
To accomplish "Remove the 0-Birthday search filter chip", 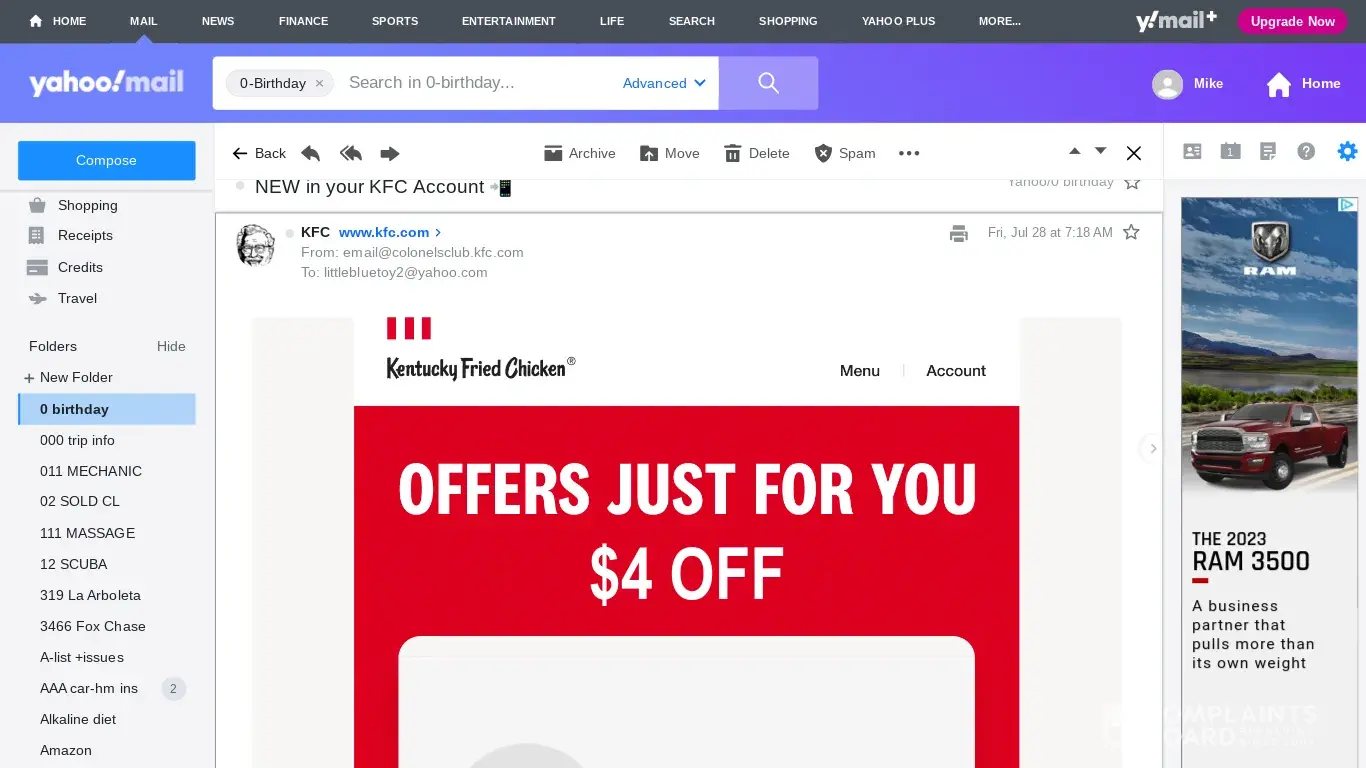I will [319, 83].
